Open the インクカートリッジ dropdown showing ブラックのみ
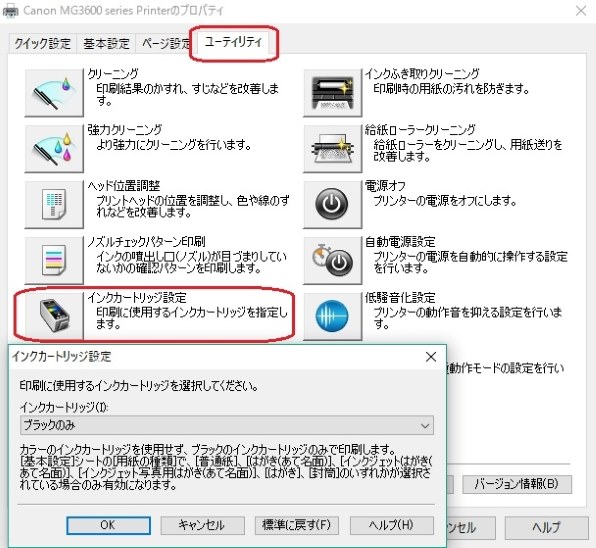Image resolution: width=596 pixels, height=548 pixels. pyautogui.click(x=227, y=425)
